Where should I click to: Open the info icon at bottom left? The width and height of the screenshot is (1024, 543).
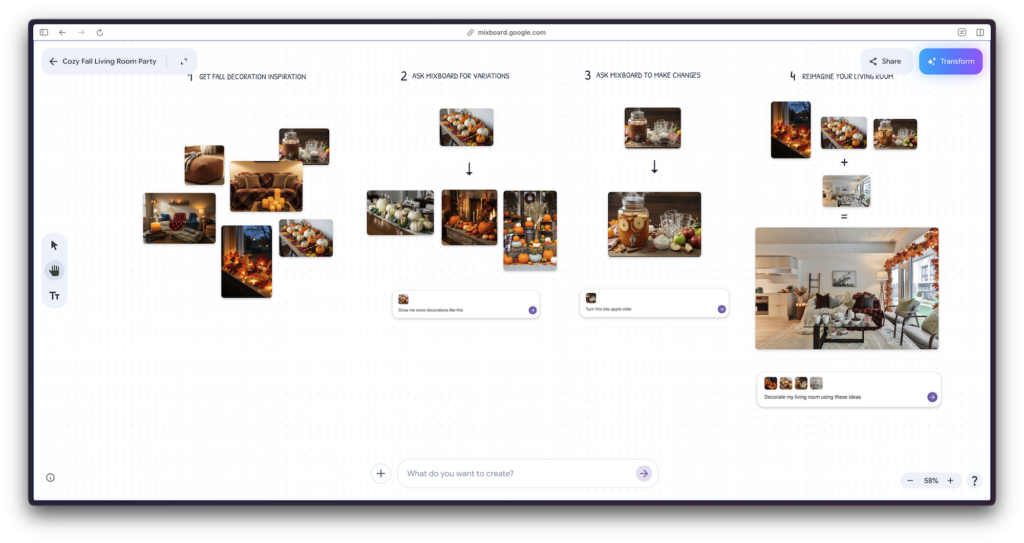pyautogui.click(x=50, y=478)
